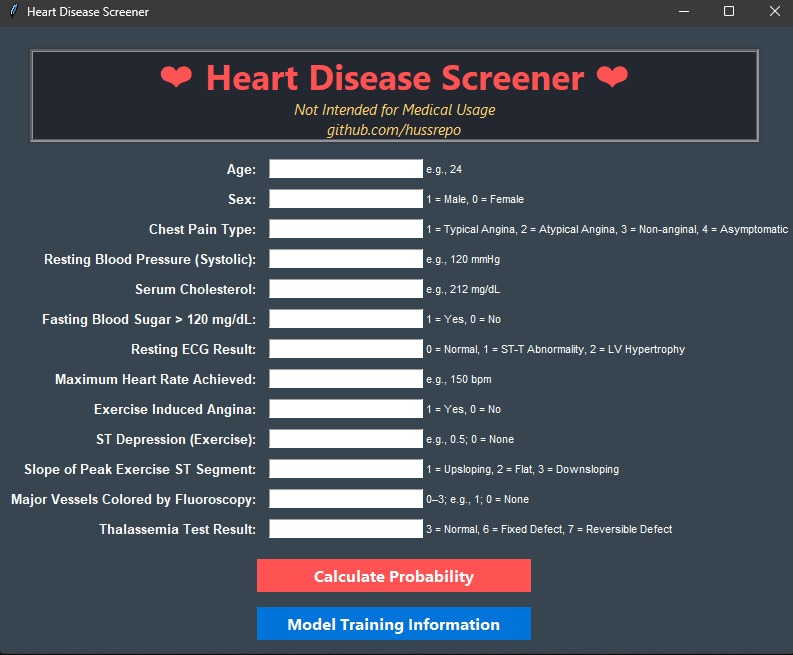793x655 pixels.
Task: Click the left heart icon in header
Action: click(x=176, y=77)
